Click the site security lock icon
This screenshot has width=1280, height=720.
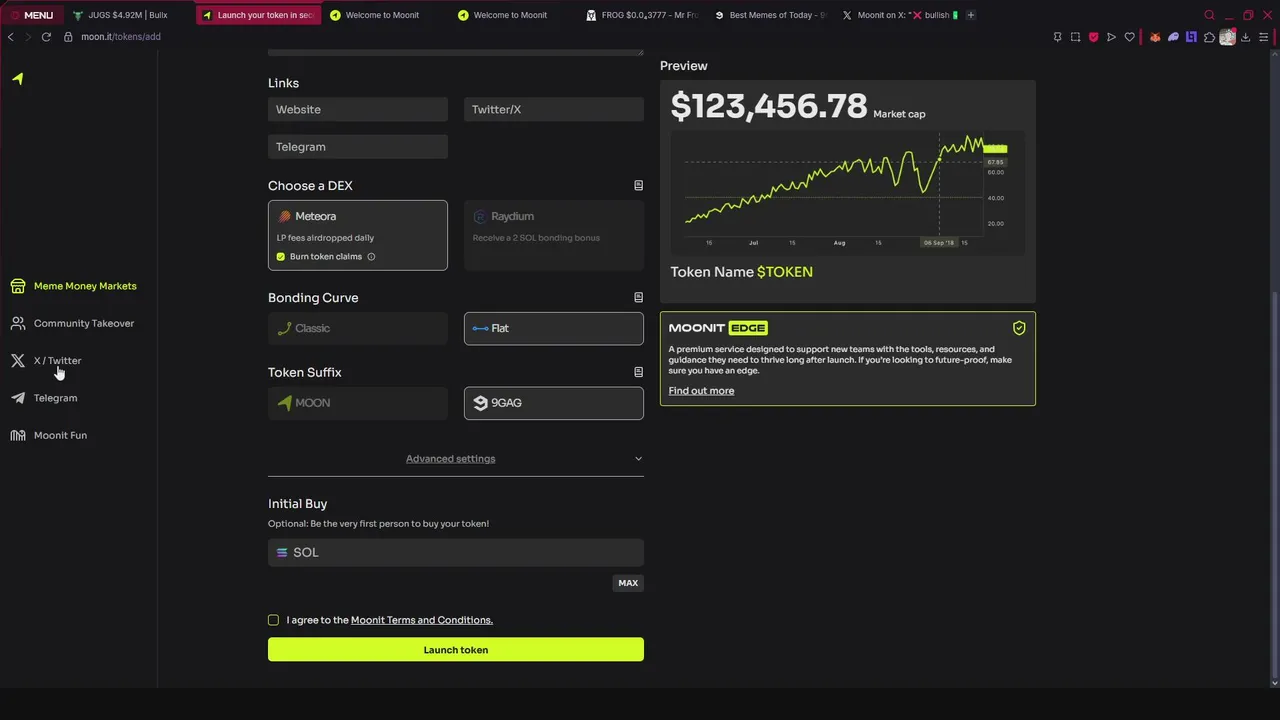click(69, 37)
